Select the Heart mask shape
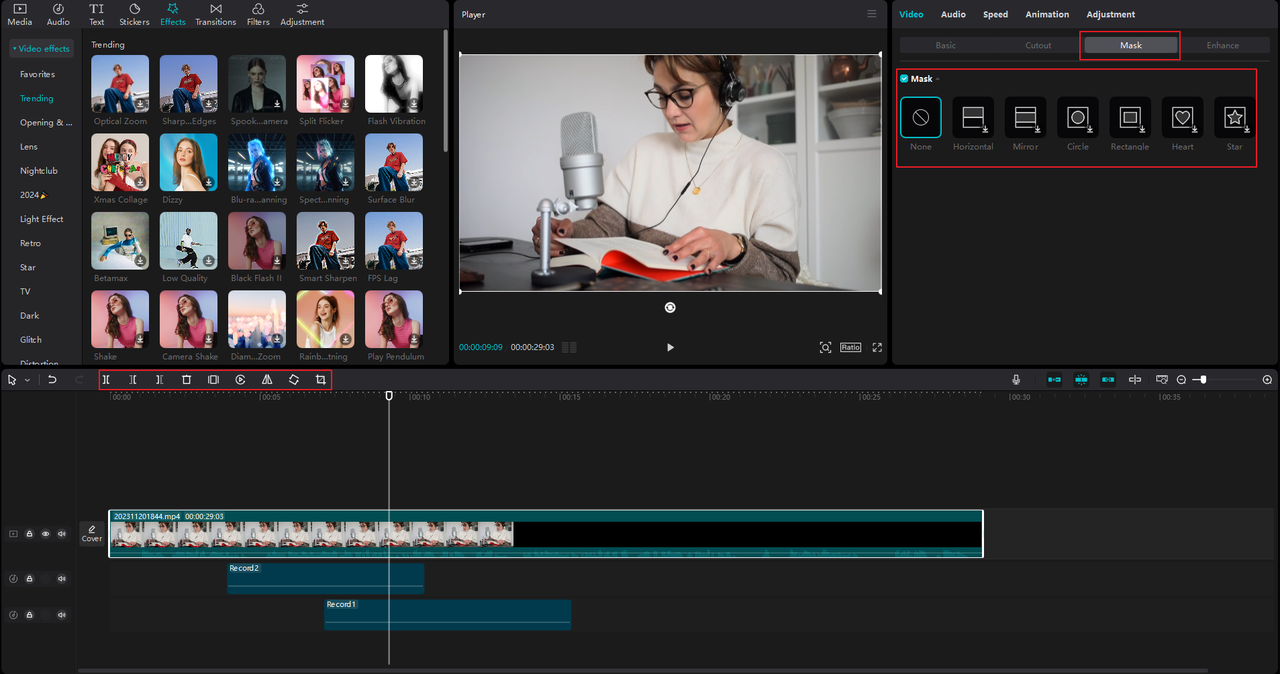This screenshot has width=1280, height=674. 1182,117
